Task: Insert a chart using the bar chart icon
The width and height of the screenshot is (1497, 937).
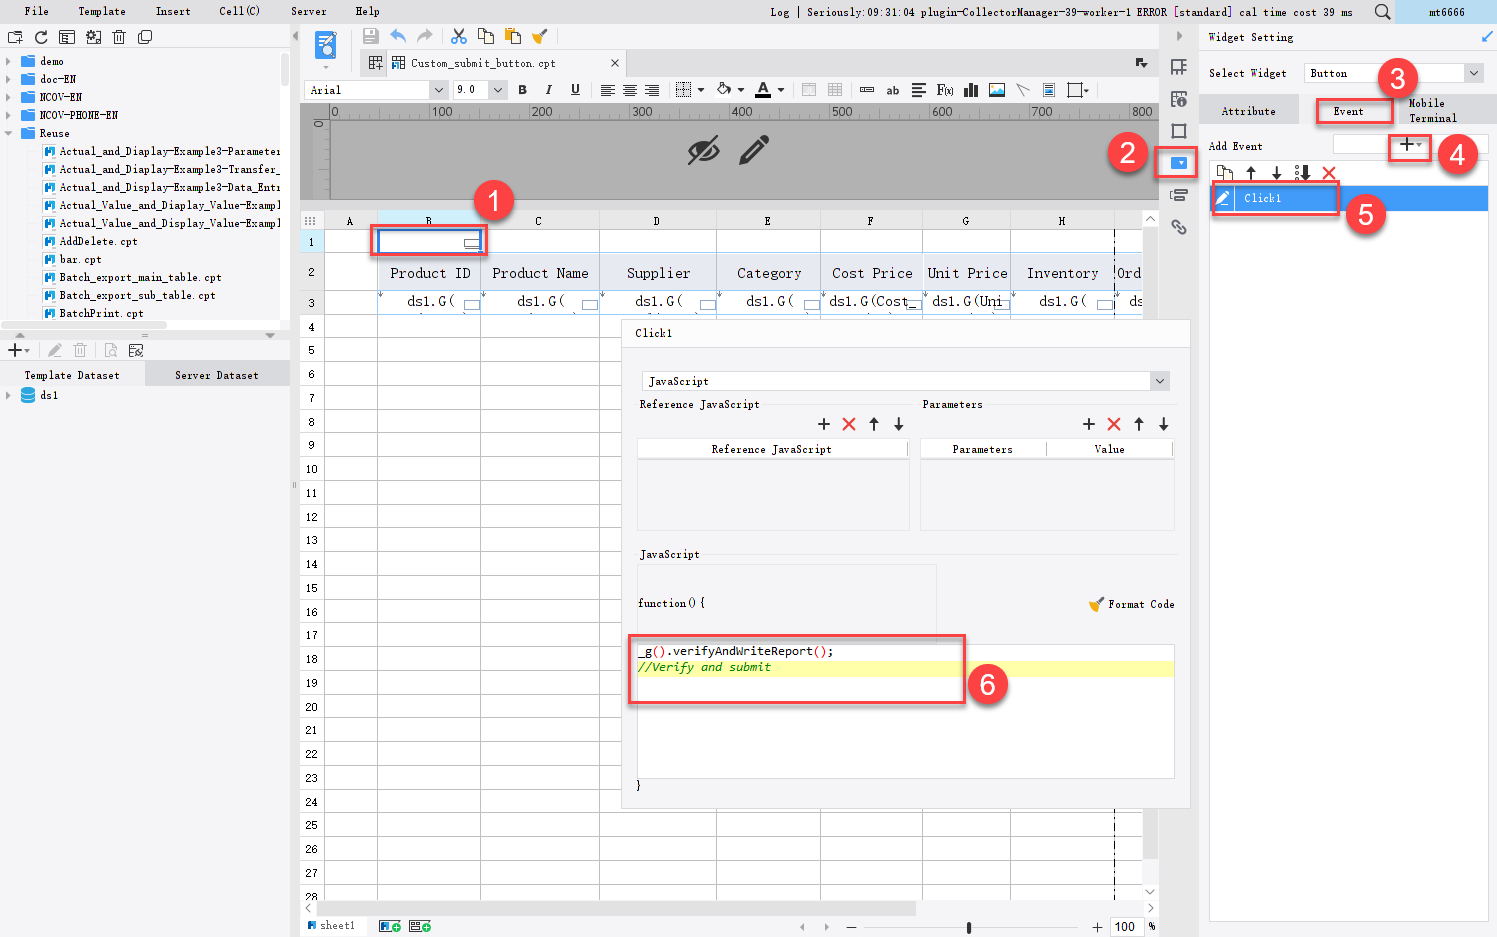Action: coord(970,90)
